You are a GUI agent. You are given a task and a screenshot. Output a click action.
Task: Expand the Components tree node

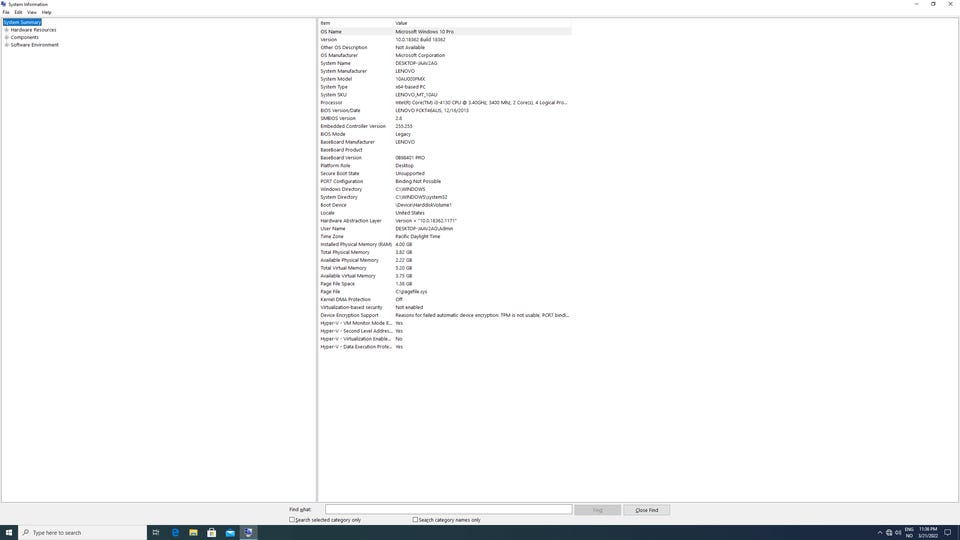(x=7, y=37)
